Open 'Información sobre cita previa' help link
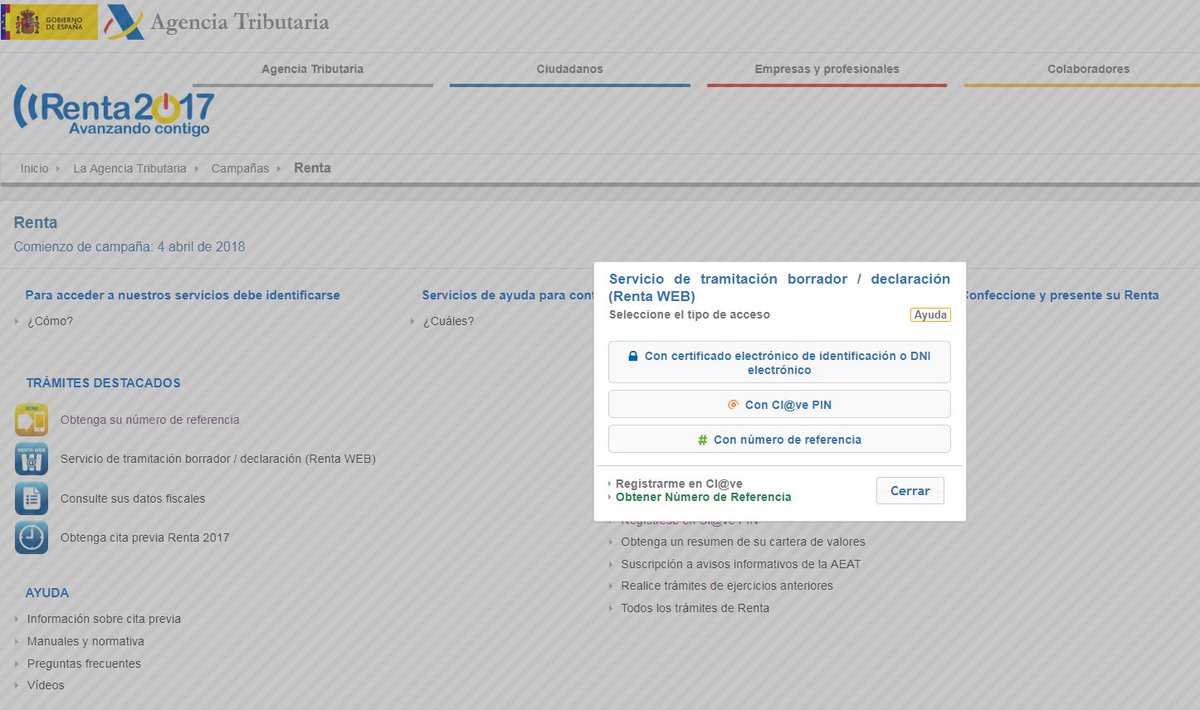 click(104, 619)
